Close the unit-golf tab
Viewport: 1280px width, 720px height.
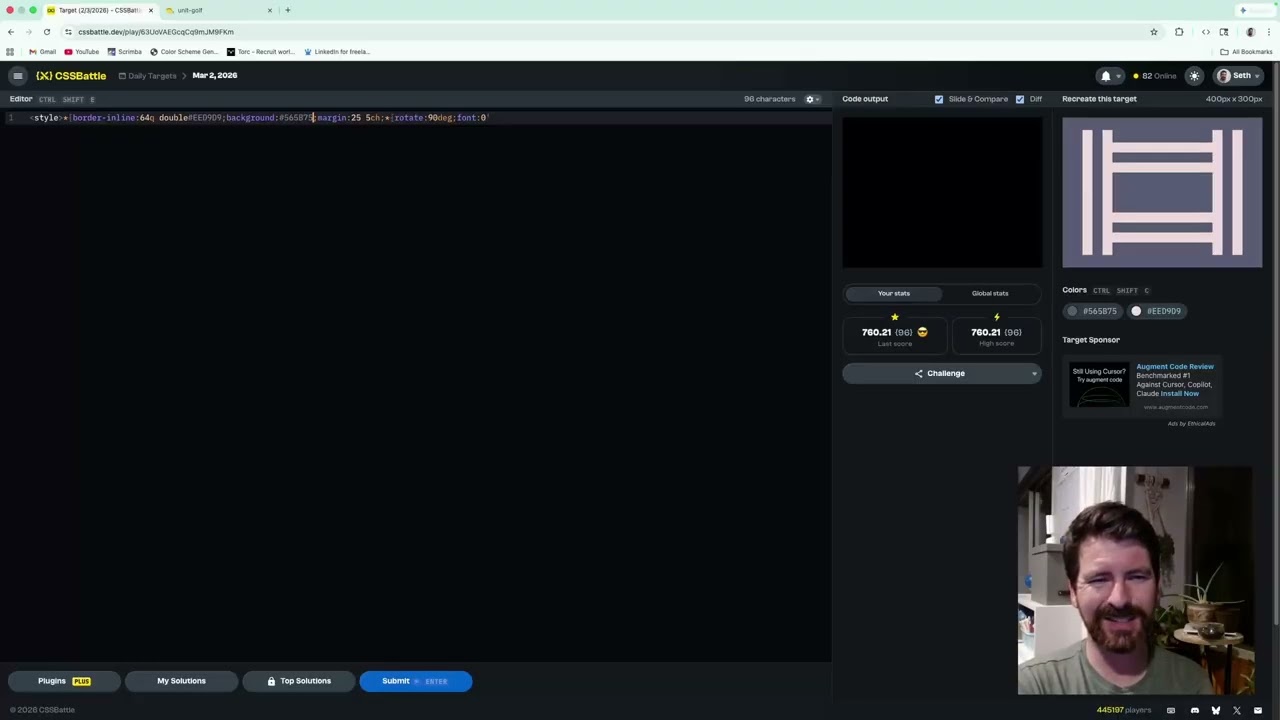pos(269,10)
